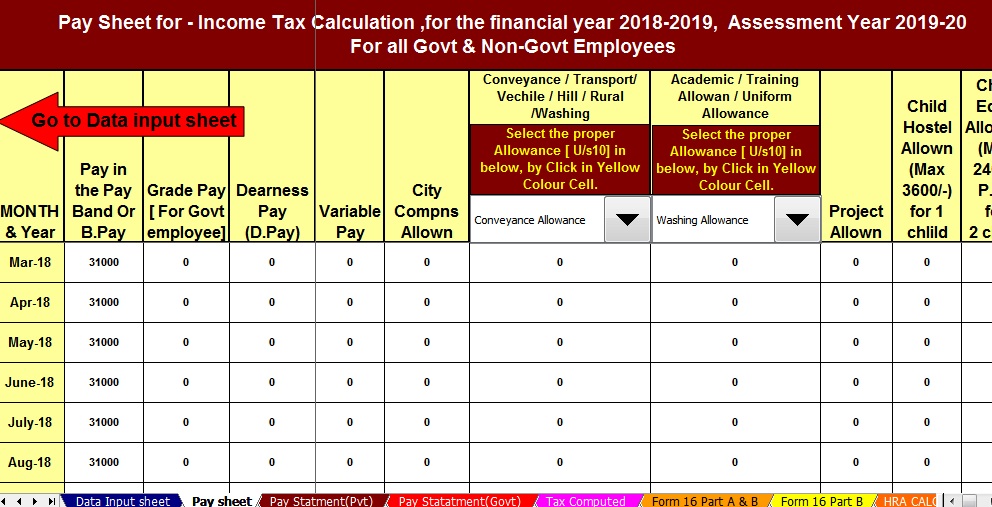Select the Washing Allowance combo box field

pyautogui.click(x=713, y=219)
